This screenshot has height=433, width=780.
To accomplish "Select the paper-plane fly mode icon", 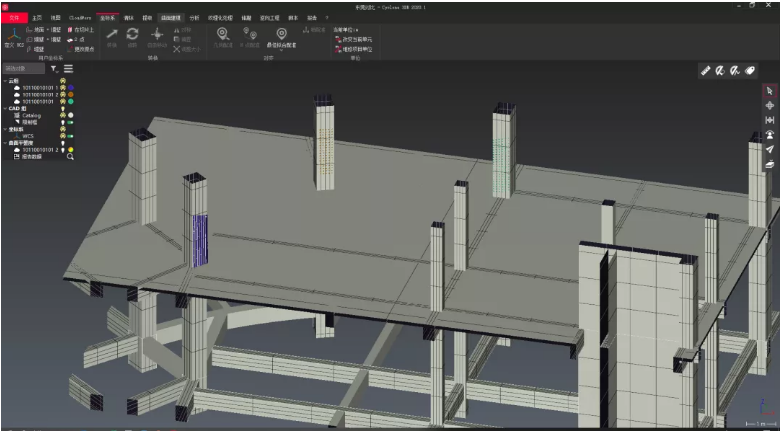I will [769, 149].
